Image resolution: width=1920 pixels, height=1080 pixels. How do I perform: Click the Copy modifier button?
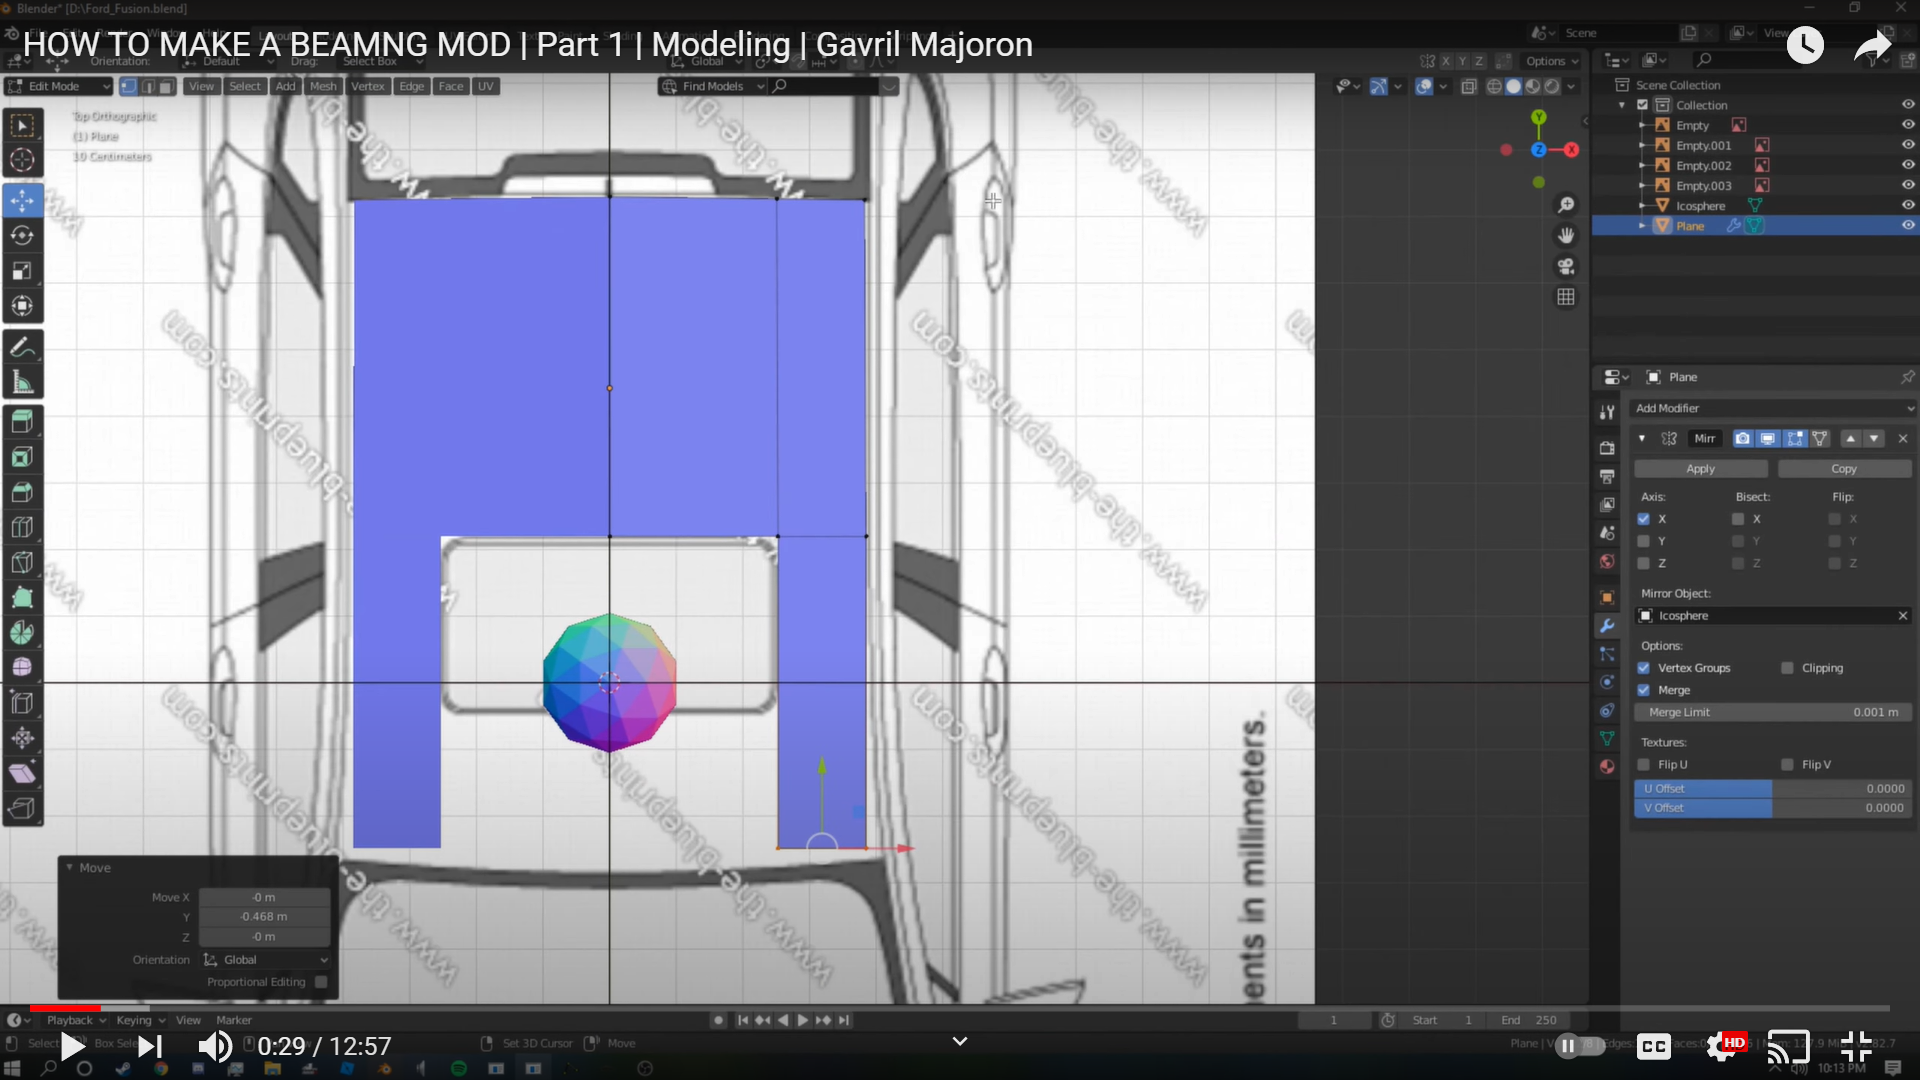pyautogui.click(x=1844, y=469)
